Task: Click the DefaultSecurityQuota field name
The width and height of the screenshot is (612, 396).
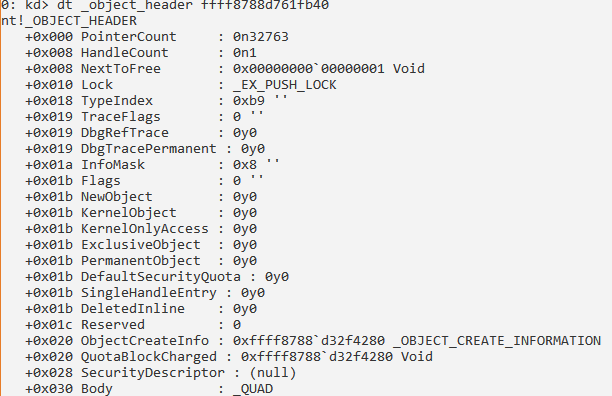Action: (x=160, y=277)
